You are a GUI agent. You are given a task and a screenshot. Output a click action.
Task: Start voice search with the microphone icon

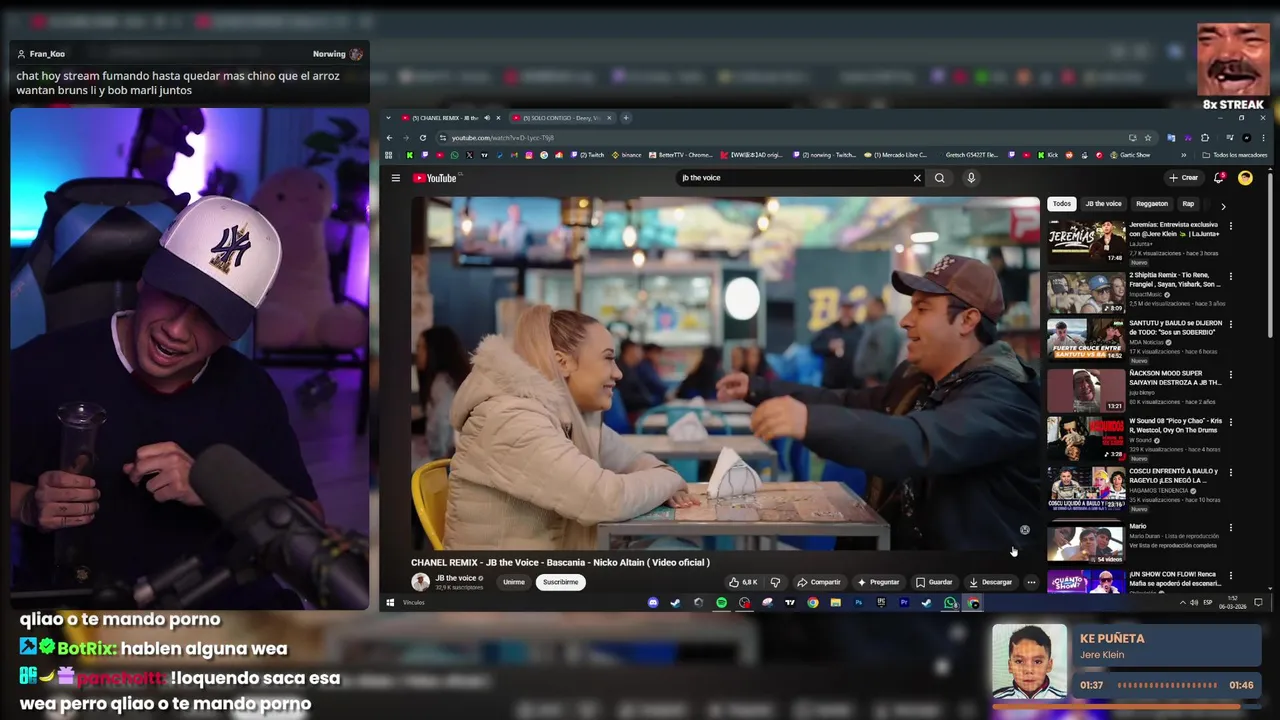tap(970, 178)
